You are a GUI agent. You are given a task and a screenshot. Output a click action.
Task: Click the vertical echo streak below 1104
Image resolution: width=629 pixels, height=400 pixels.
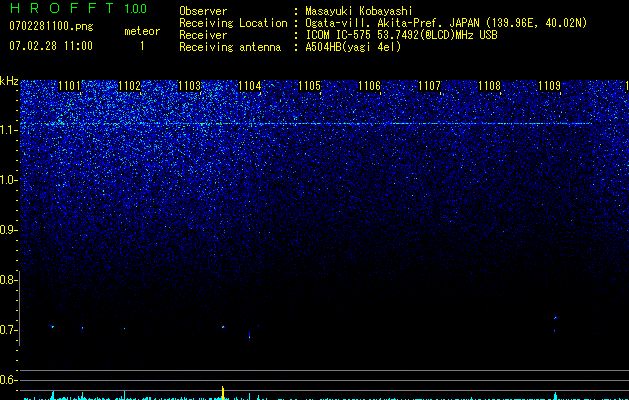[x=250, y=335]
